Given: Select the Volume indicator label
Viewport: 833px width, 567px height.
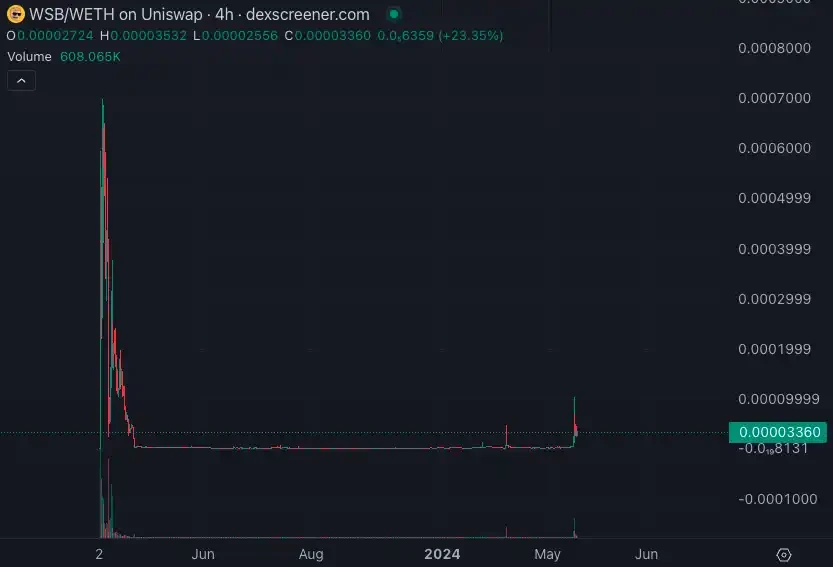Looking at the screenshot, I should (29, 57).
